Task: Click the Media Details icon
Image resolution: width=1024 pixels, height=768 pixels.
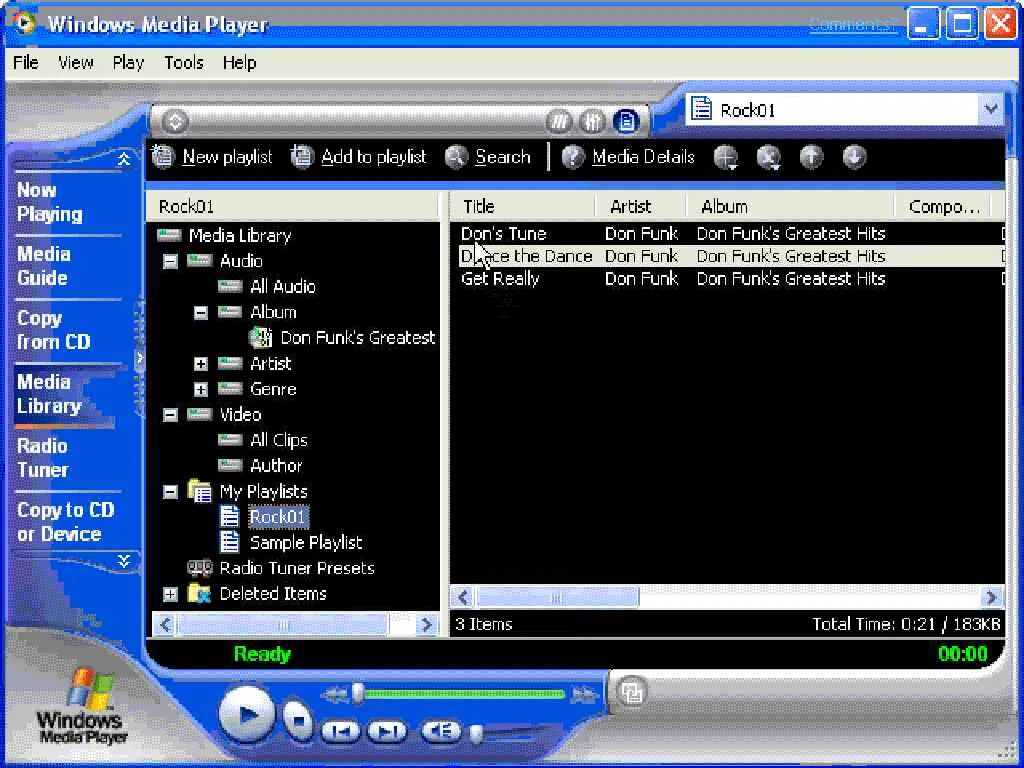Action: click(573, 157)
